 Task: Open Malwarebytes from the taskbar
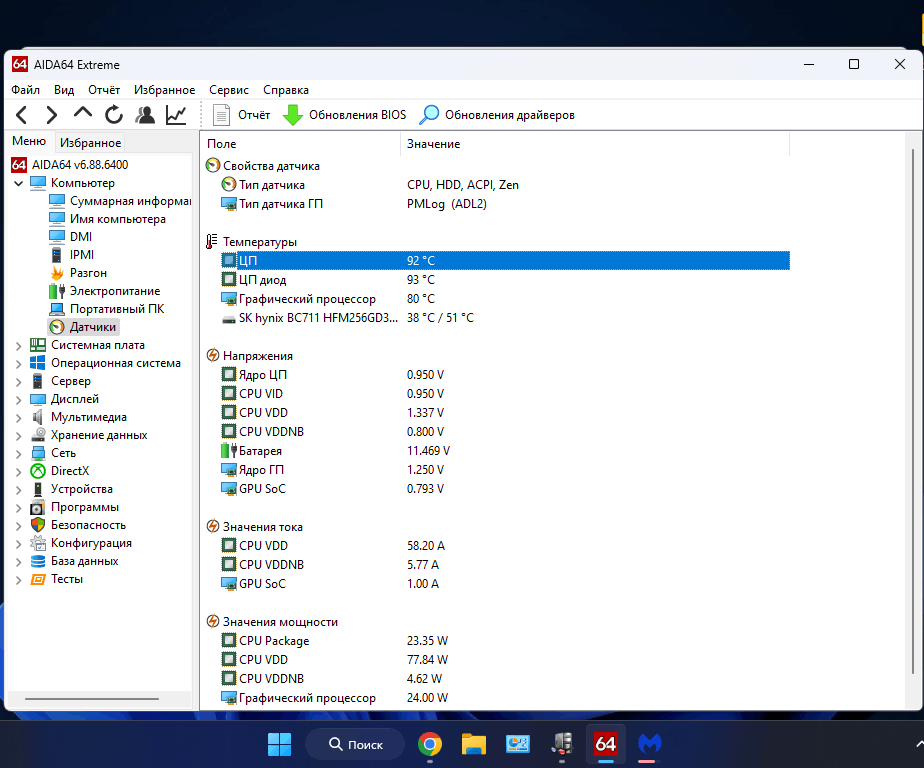(x=650, y=744)
